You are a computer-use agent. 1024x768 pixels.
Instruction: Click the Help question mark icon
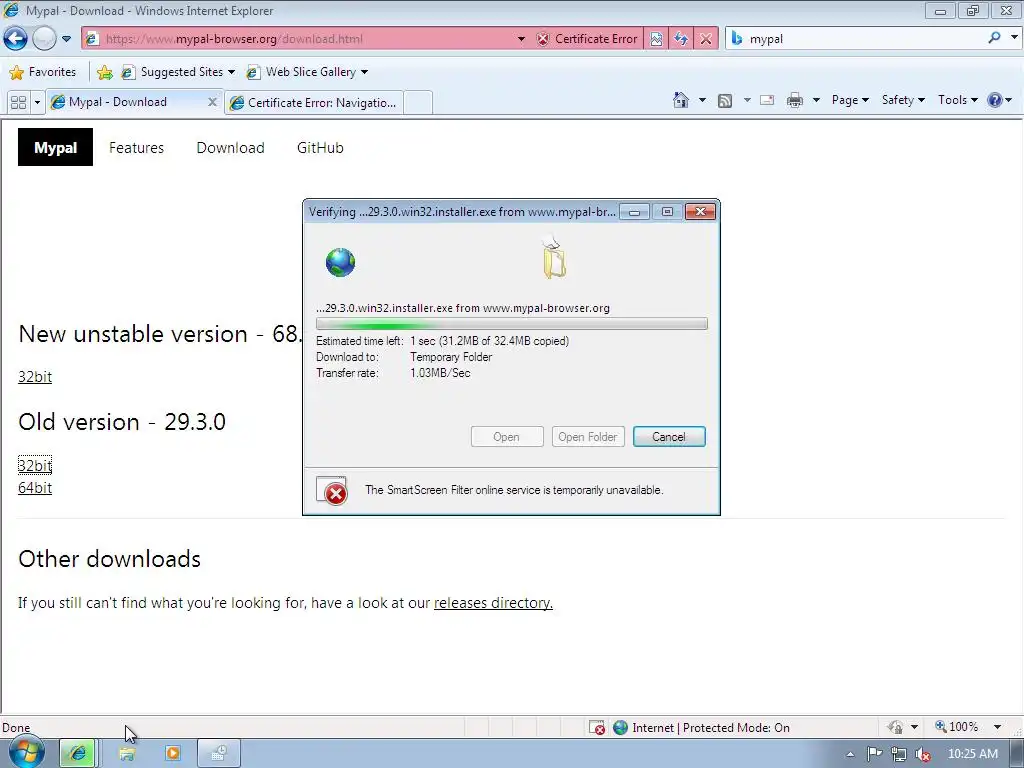[995, 100]
